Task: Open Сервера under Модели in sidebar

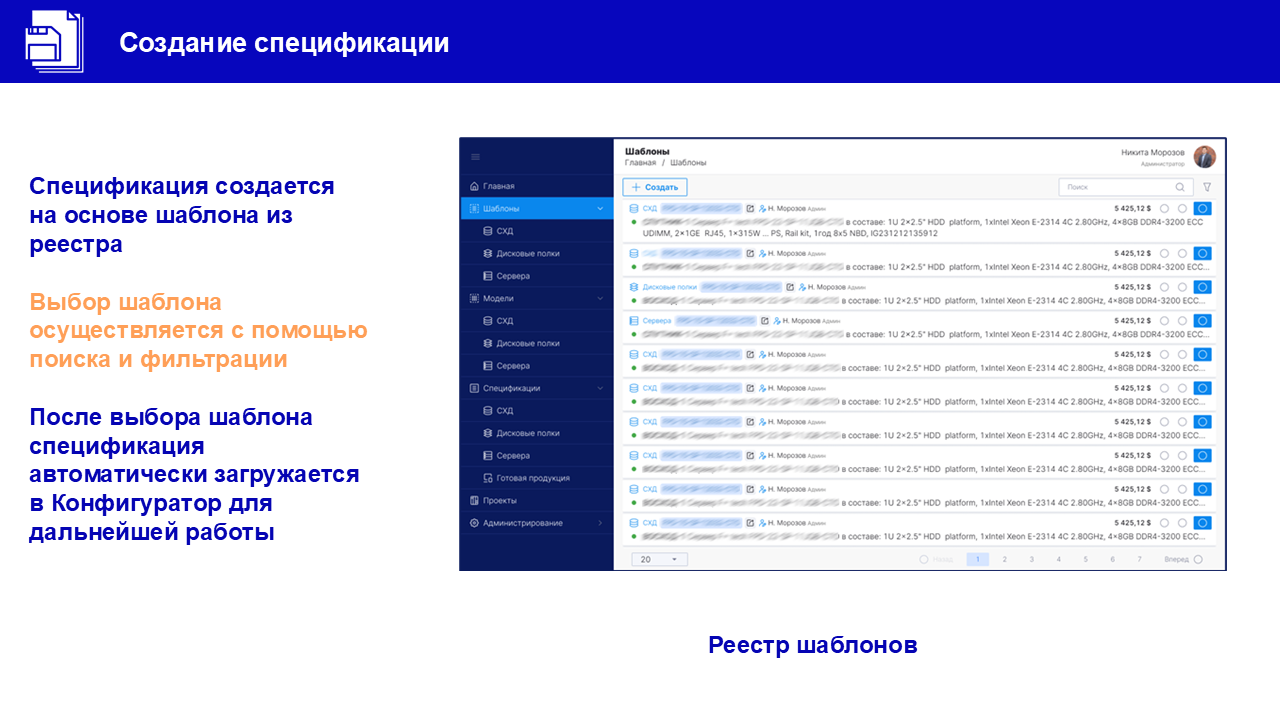Action: coord(537,366)
